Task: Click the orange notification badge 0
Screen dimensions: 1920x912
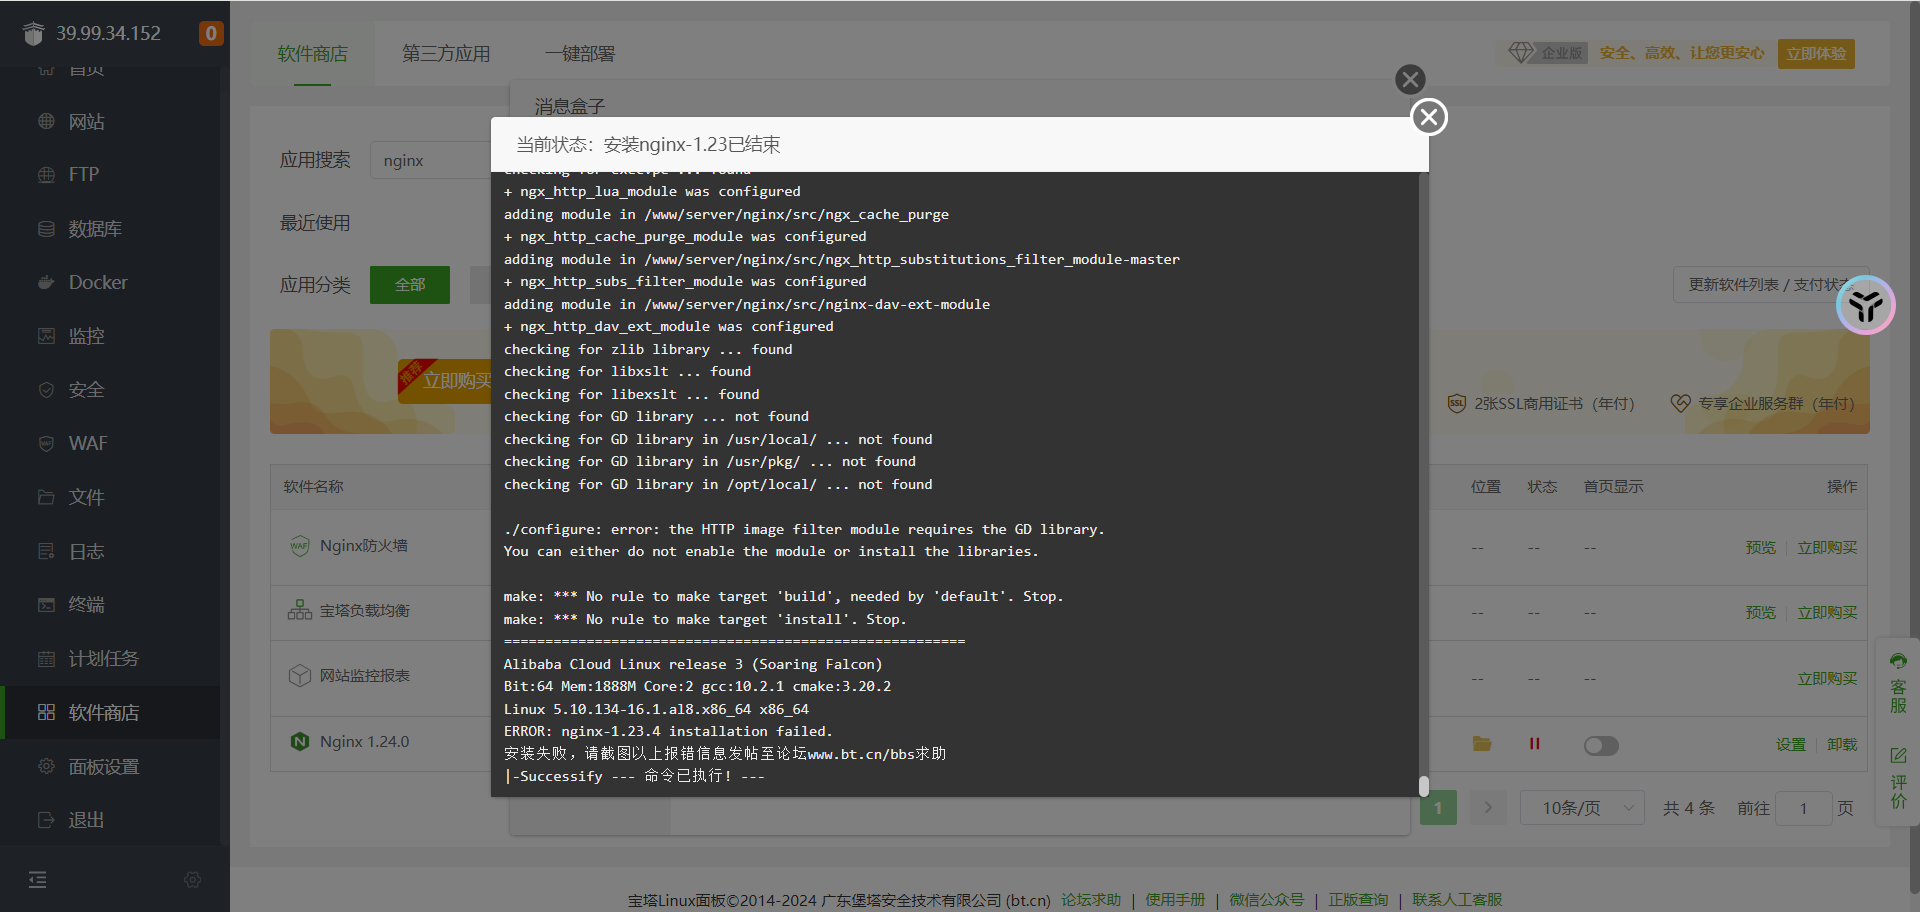Action: point(211,33)
